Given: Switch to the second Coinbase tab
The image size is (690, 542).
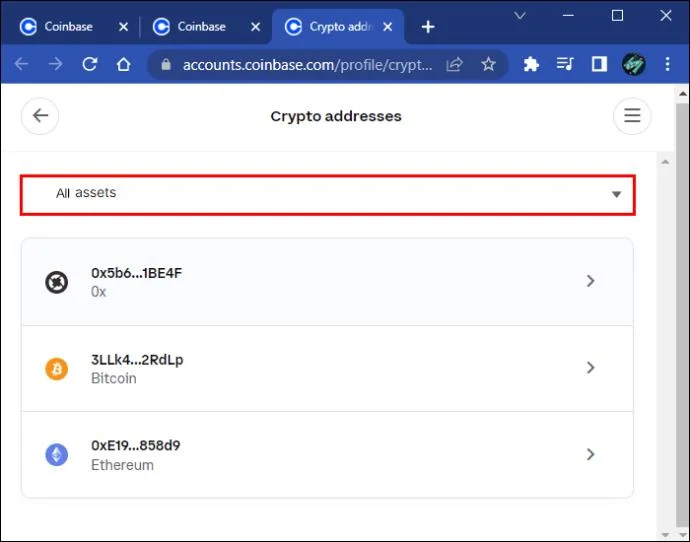Looking at the screenshot, I should coord(202,27).
